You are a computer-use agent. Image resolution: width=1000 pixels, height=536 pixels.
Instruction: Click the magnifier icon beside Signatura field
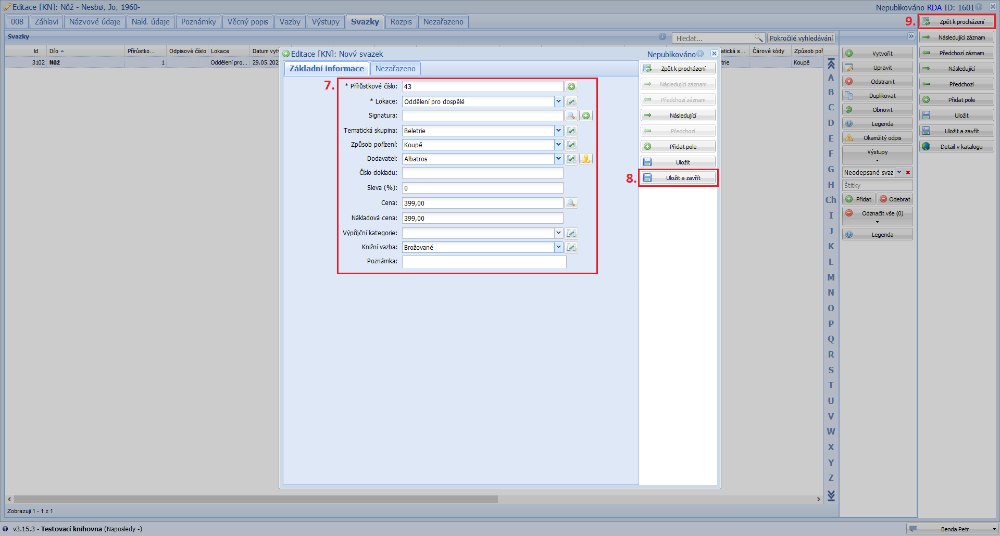tap(572, 116)
